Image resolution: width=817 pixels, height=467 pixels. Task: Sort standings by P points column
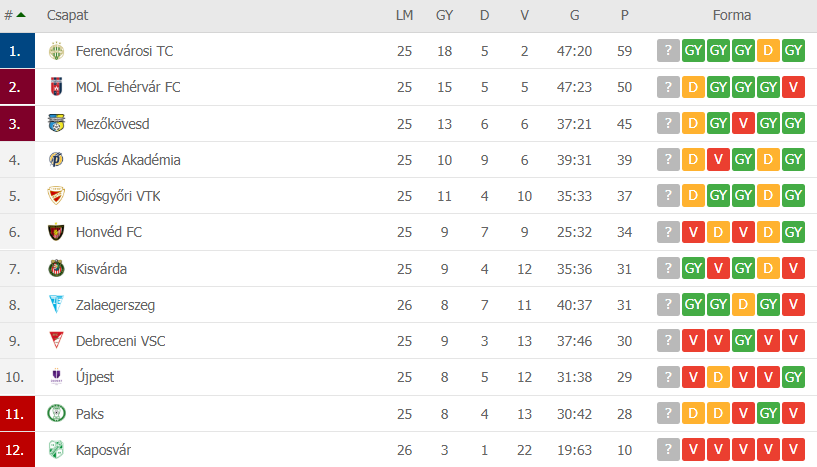624,15
